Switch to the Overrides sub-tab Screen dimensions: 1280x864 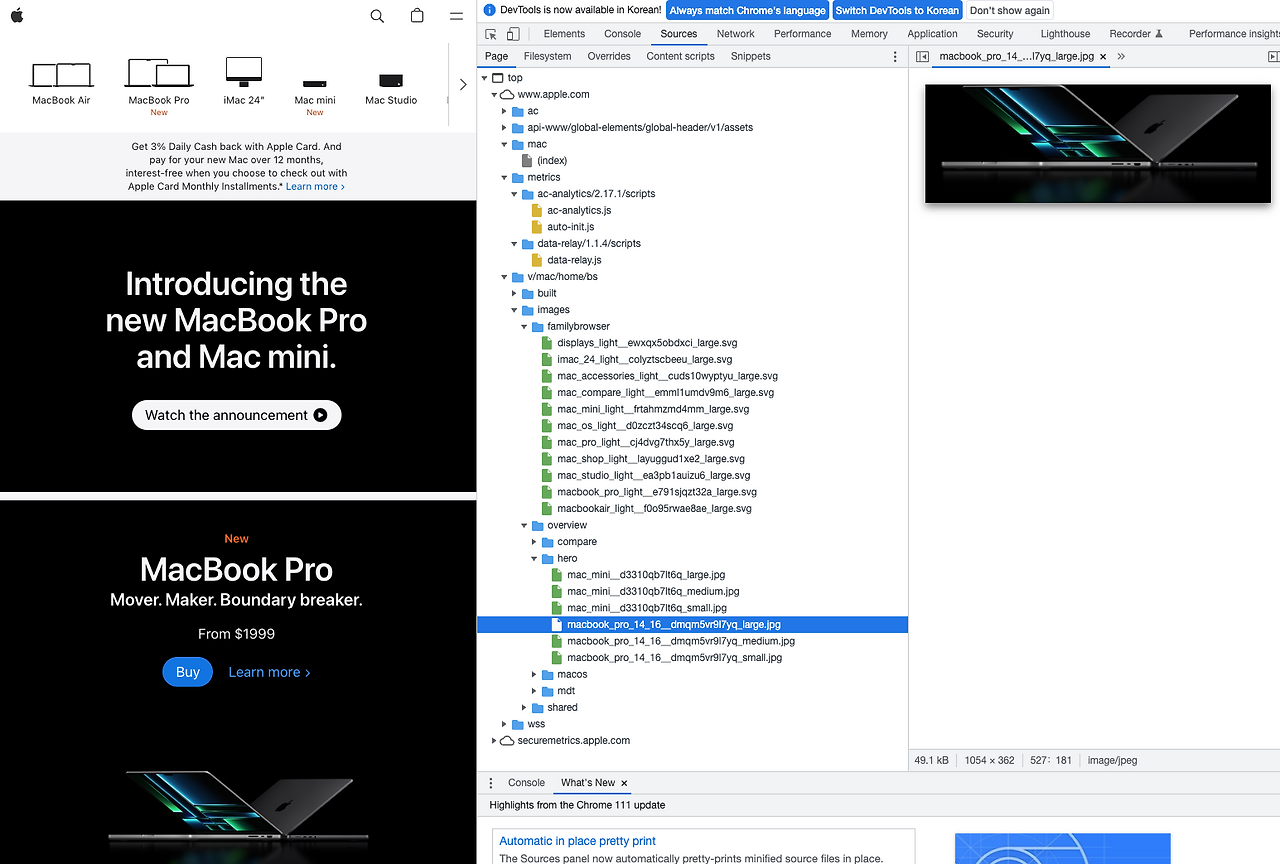tap(609, 57)
